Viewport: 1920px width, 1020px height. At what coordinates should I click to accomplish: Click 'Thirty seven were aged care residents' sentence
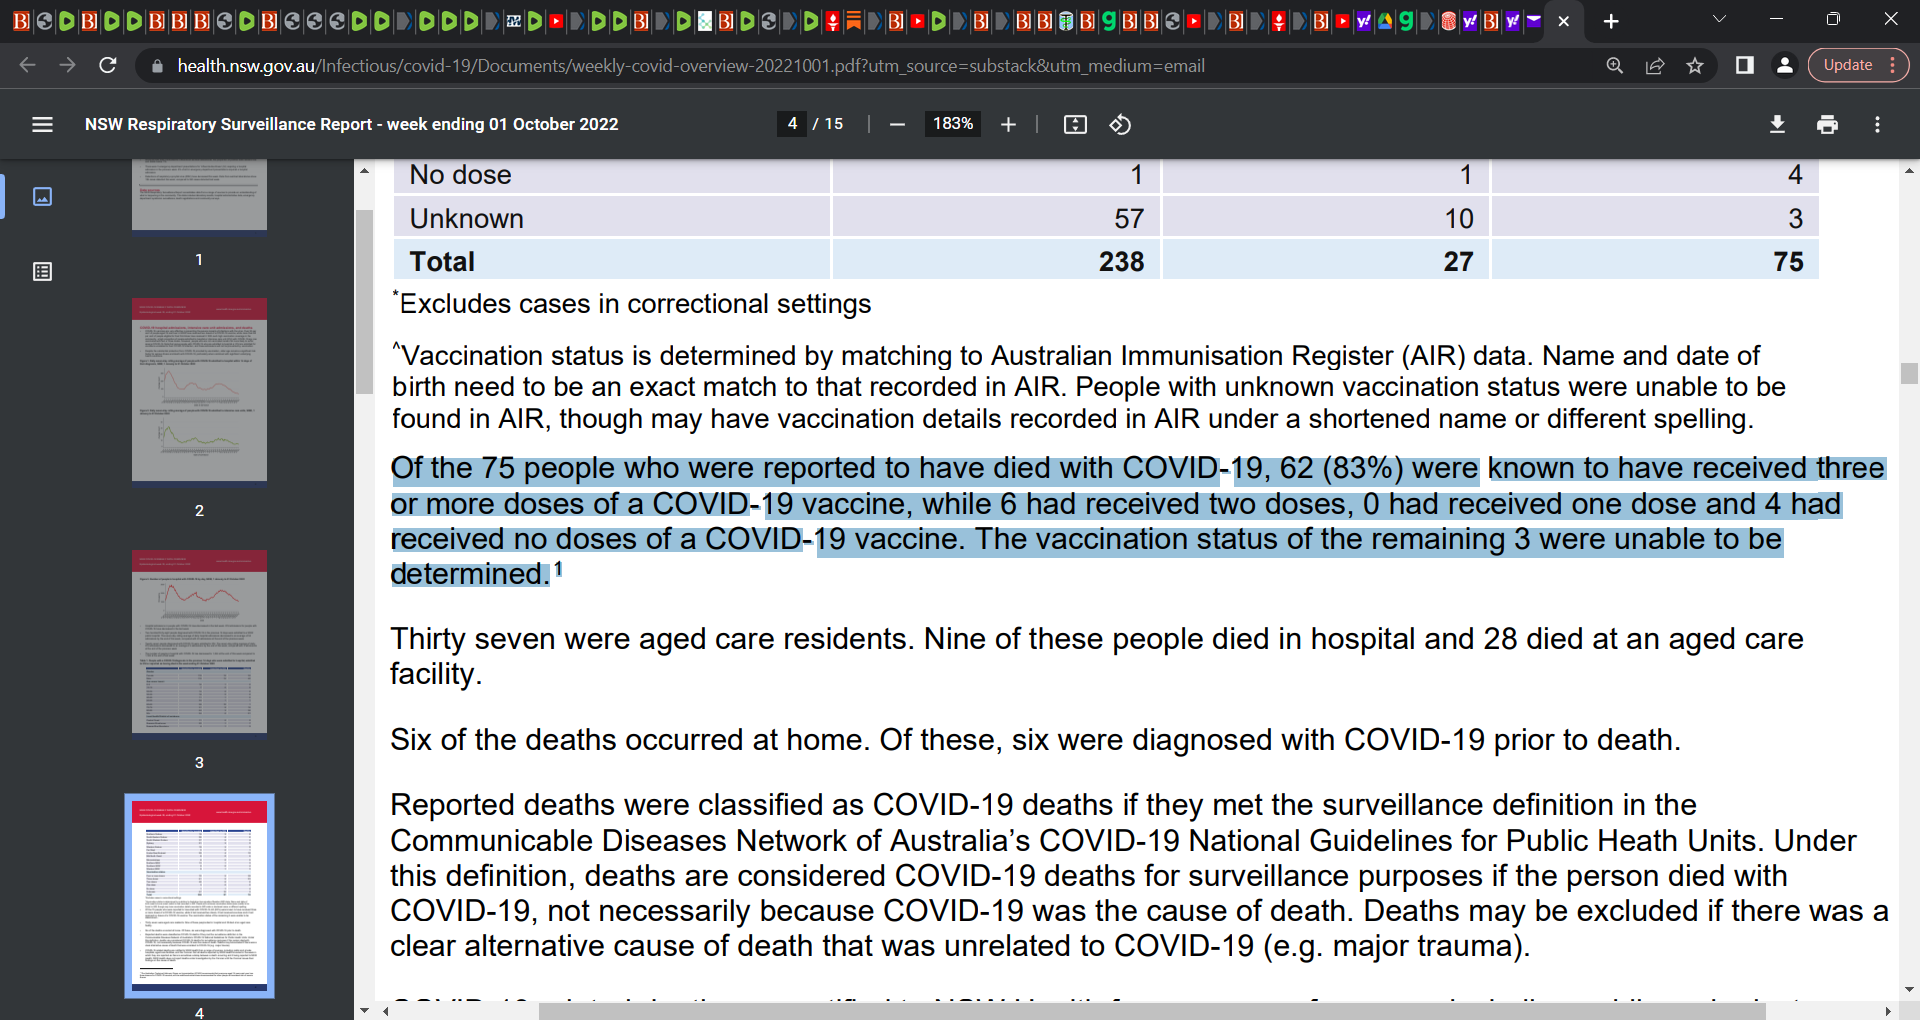pos(652,639)
